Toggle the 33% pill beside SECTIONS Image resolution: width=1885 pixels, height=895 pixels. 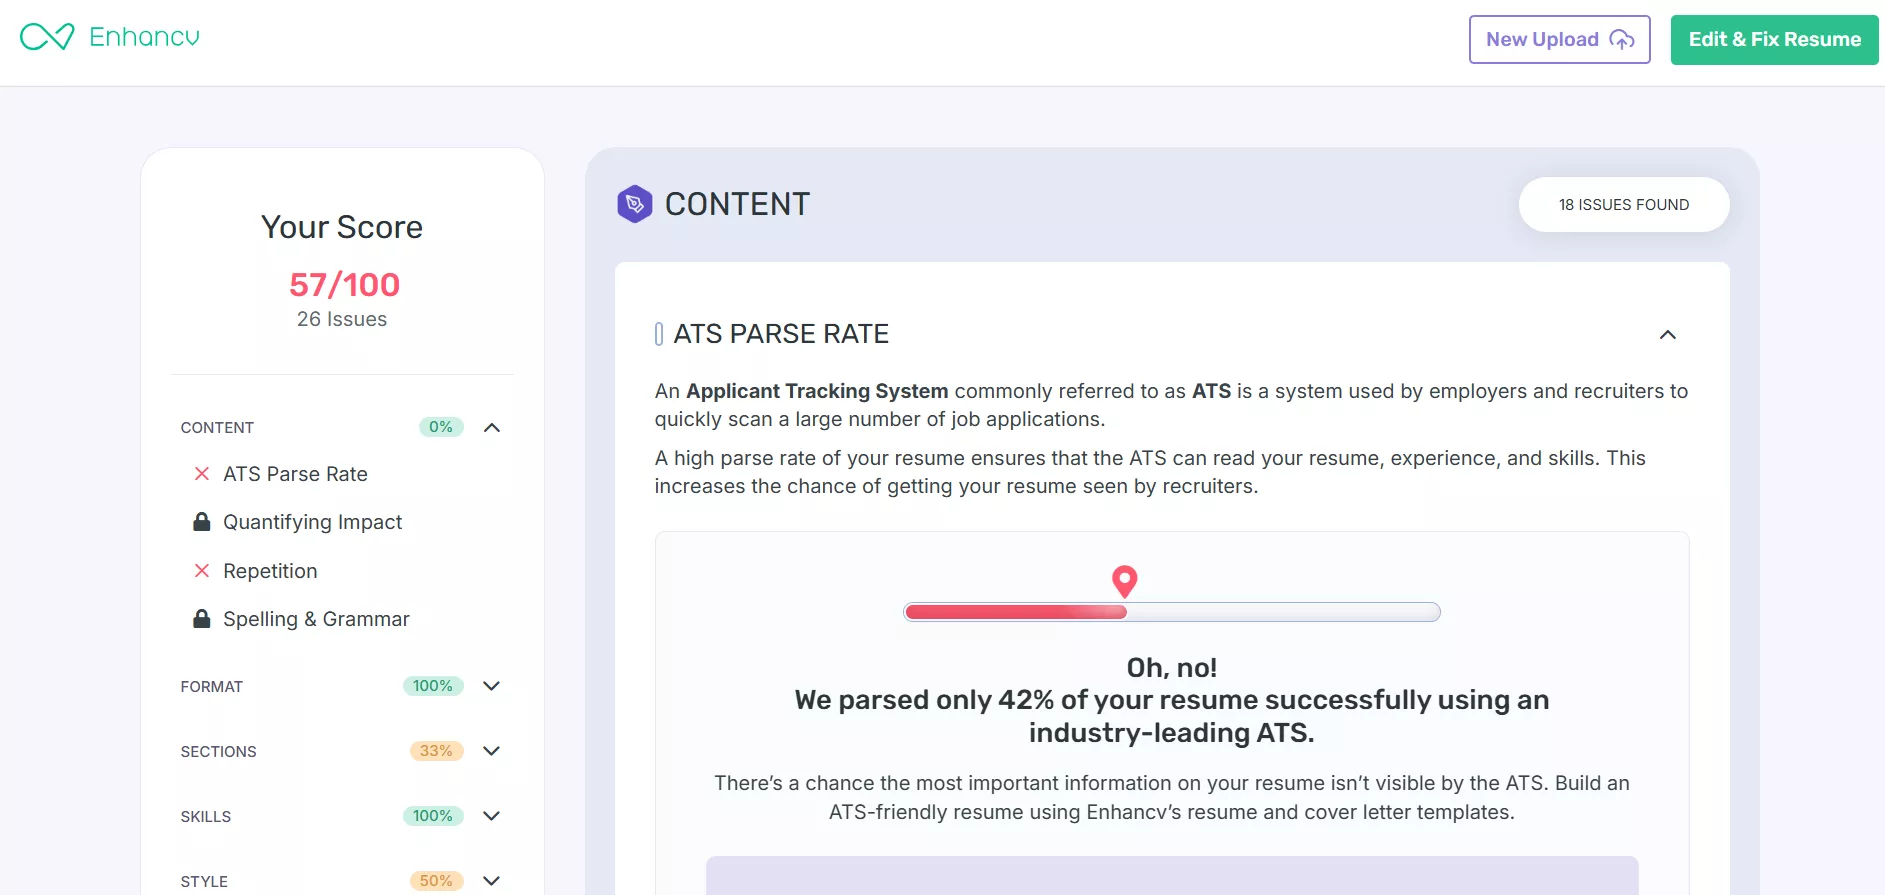pos(436,751)
